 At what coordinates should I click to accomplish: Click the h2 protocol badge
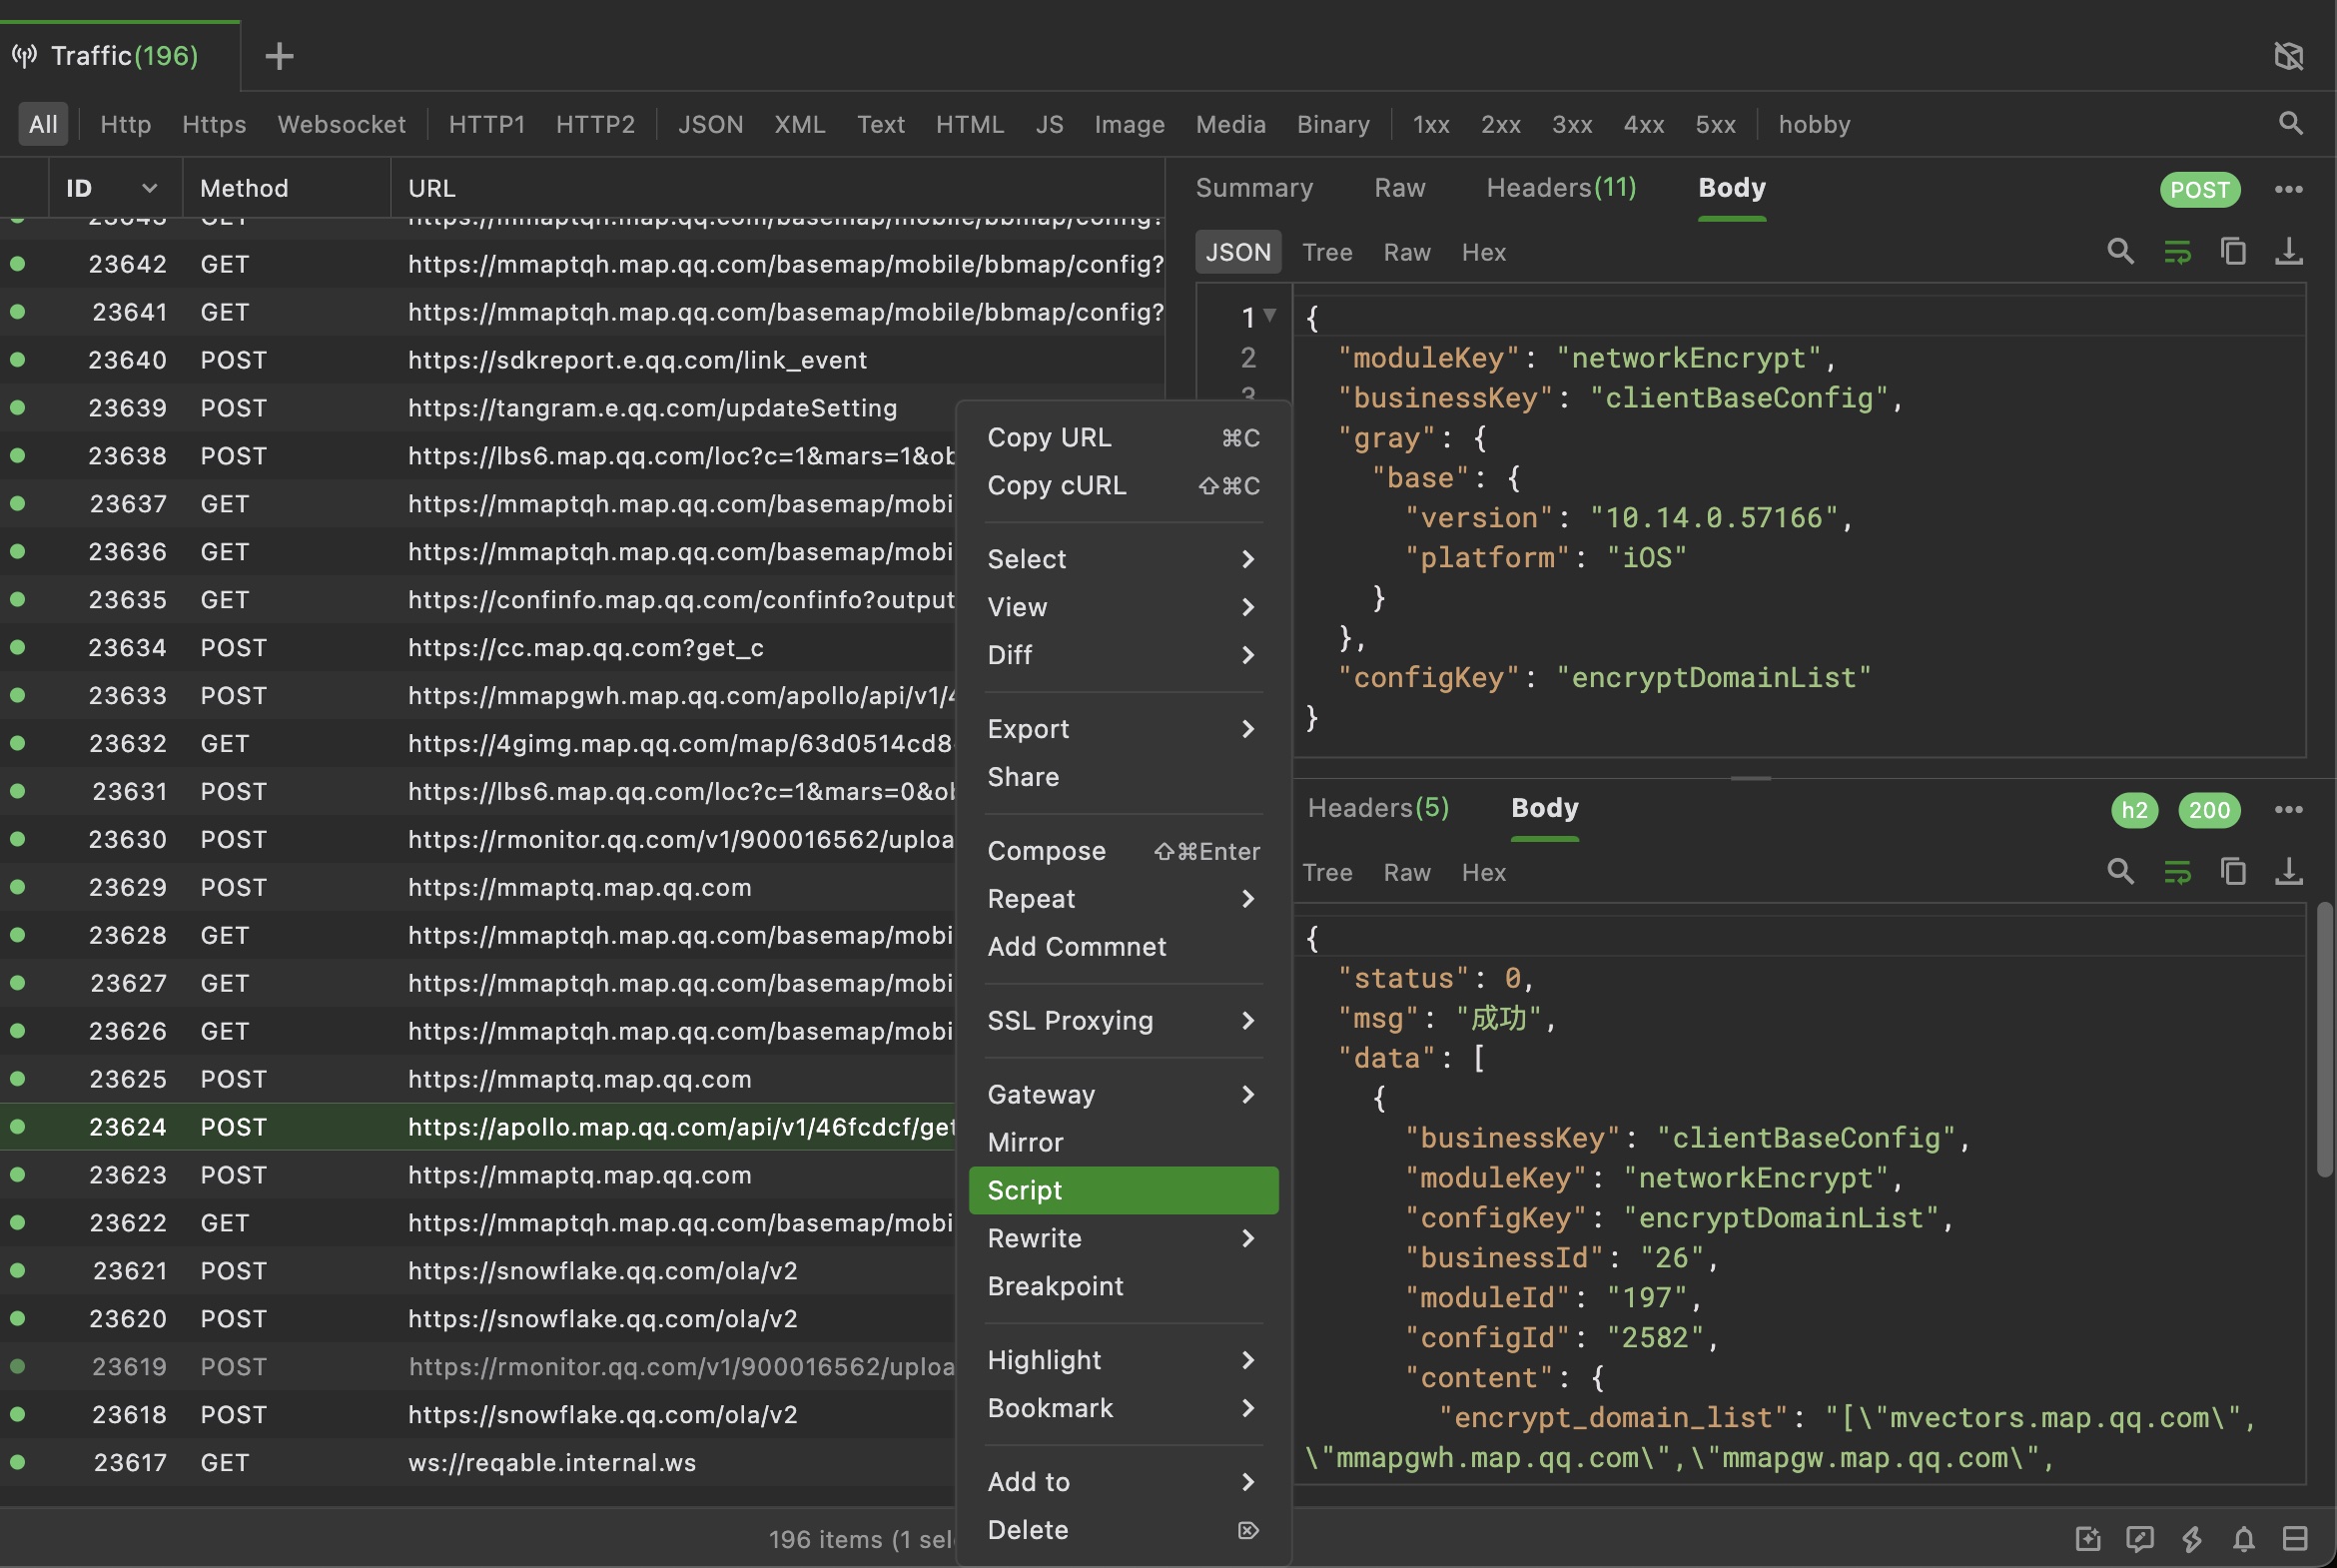pyautogui.click(x=2134, y=809)
